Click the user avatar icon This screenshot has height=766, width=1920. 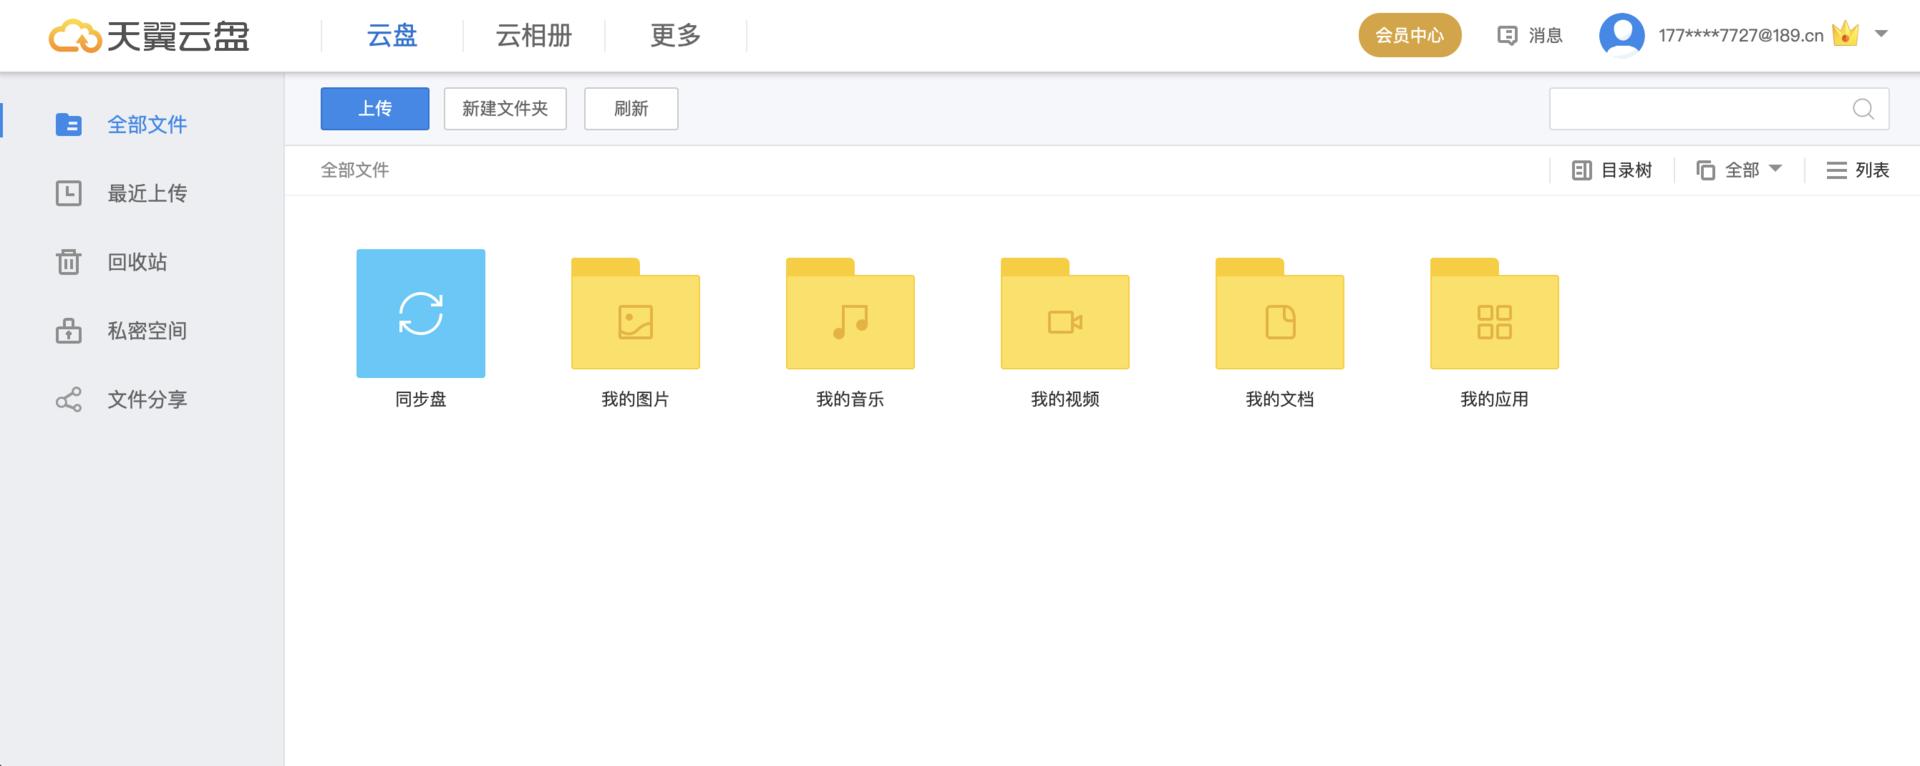point(1621,35)
